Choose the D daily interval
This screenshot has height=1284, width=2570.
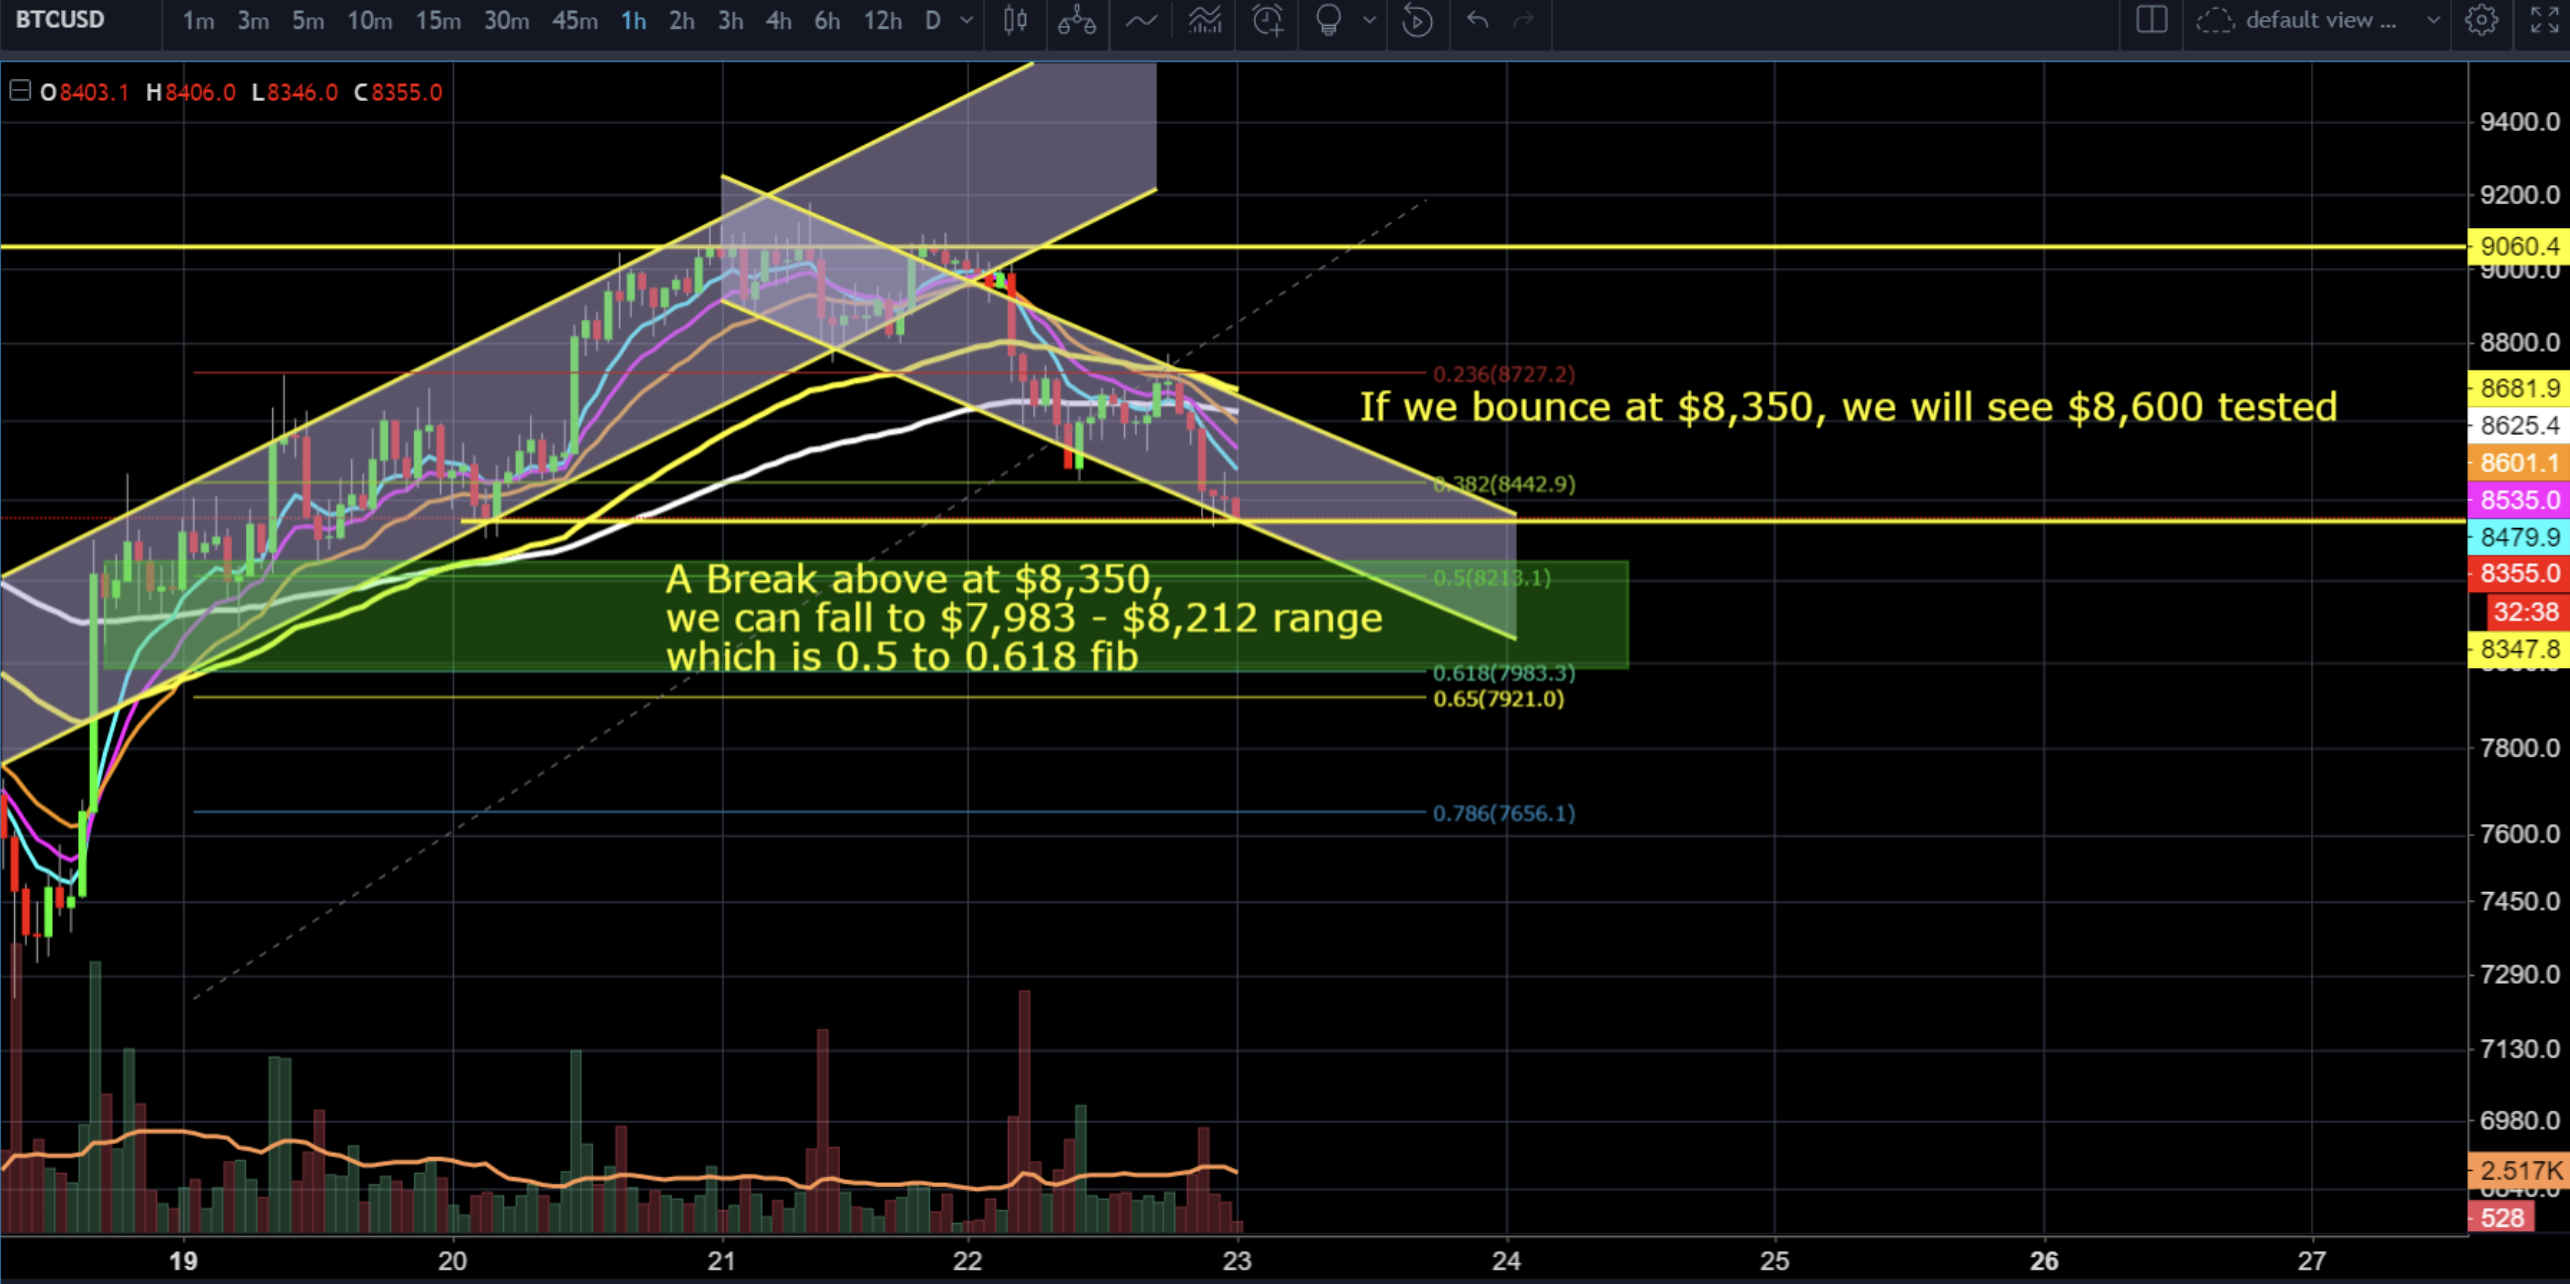(932, 20)
